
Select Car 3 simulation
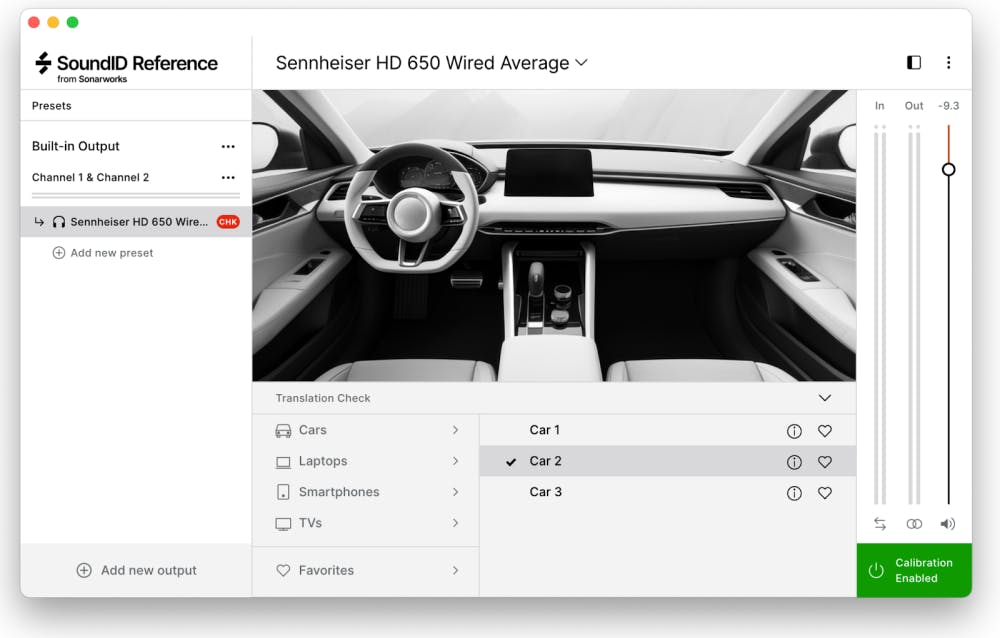[667, 492]
